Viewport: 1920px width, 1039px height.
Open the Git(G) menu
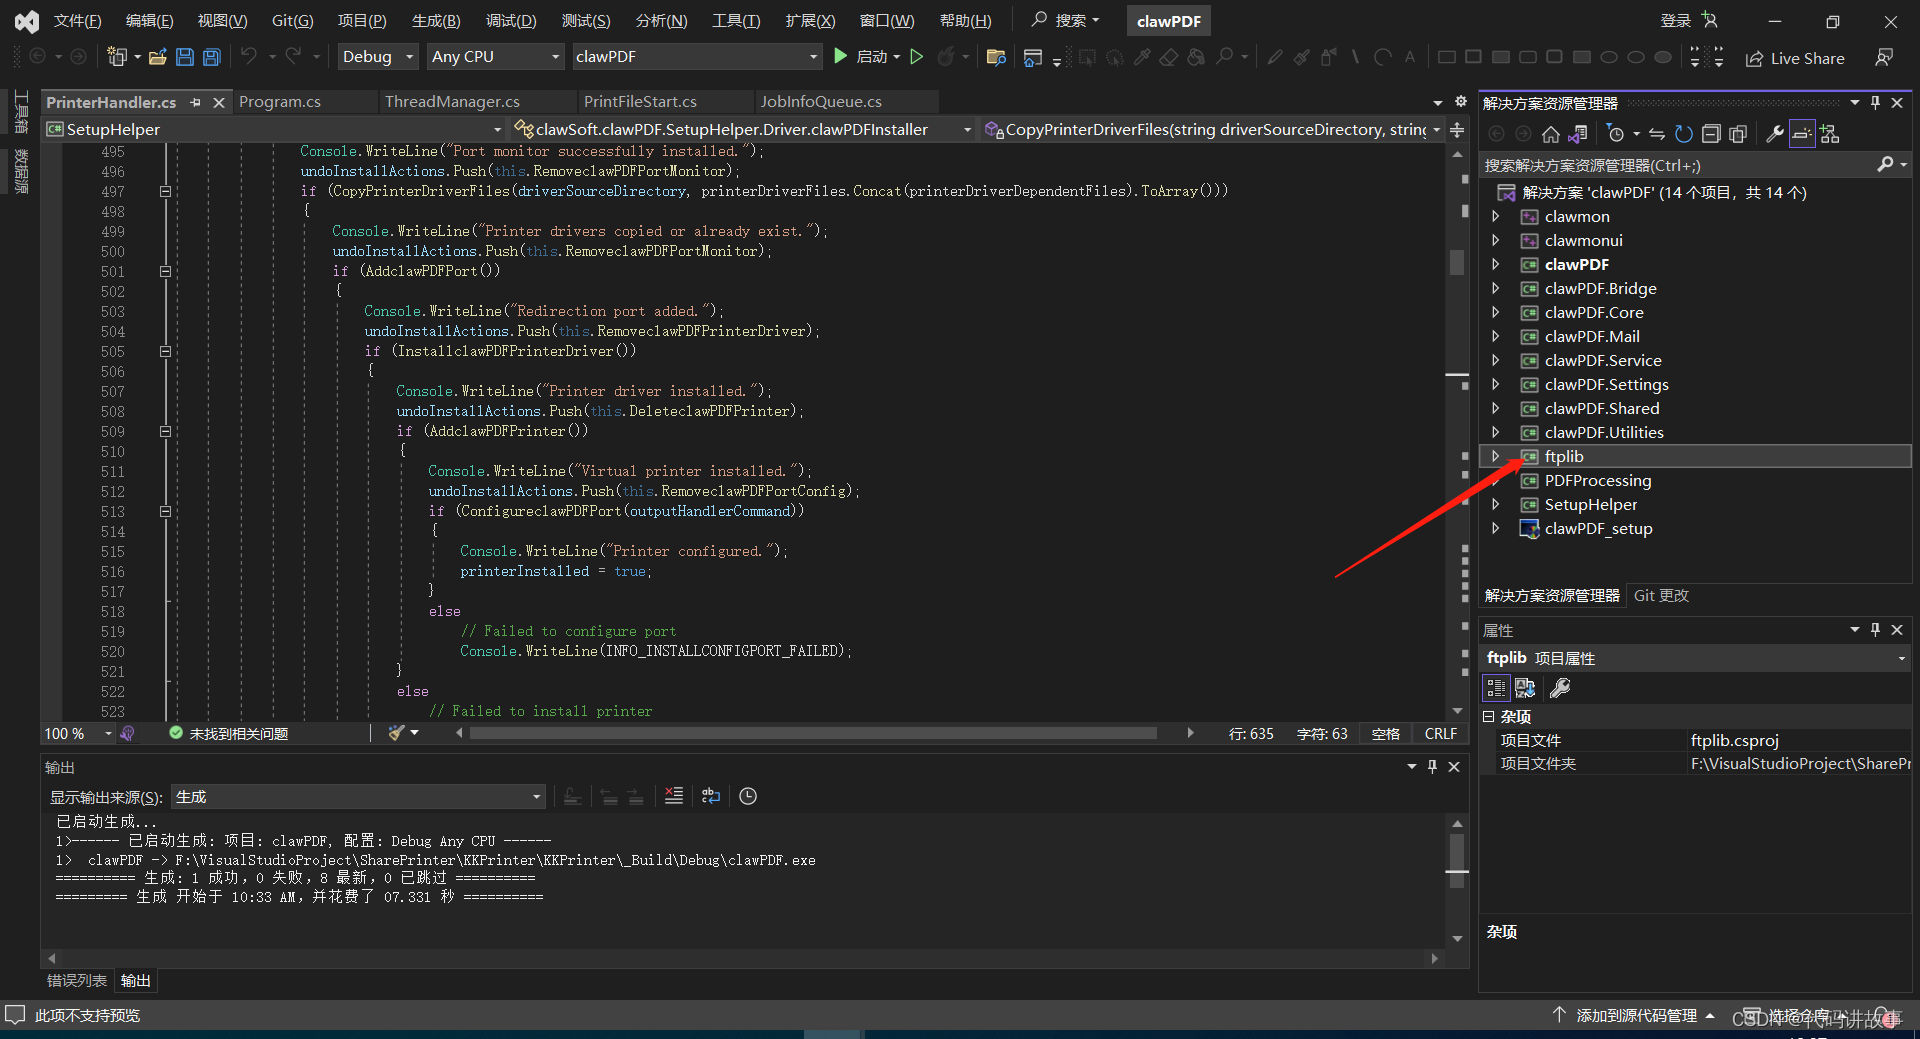(x=292, y=21)
